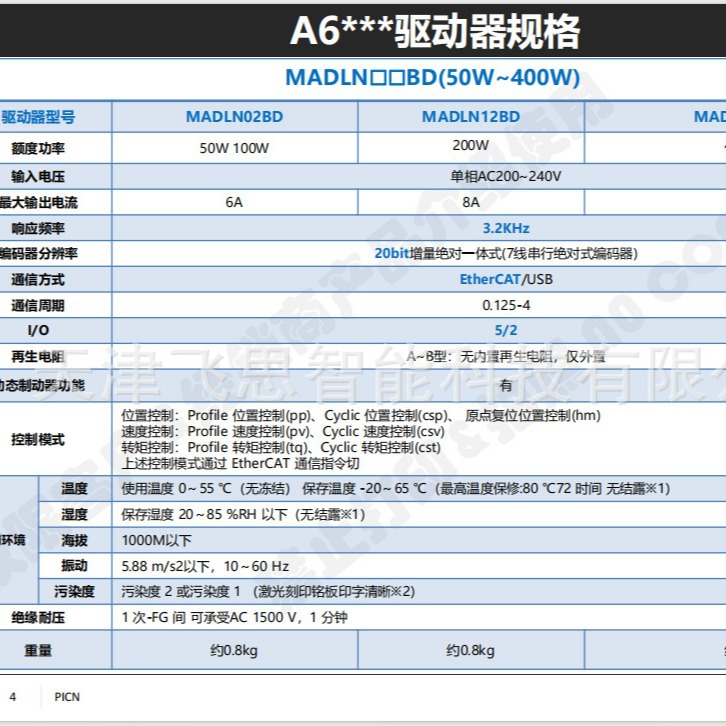
Task: Click the PICN footer text
Action: (x=67, y=697)
